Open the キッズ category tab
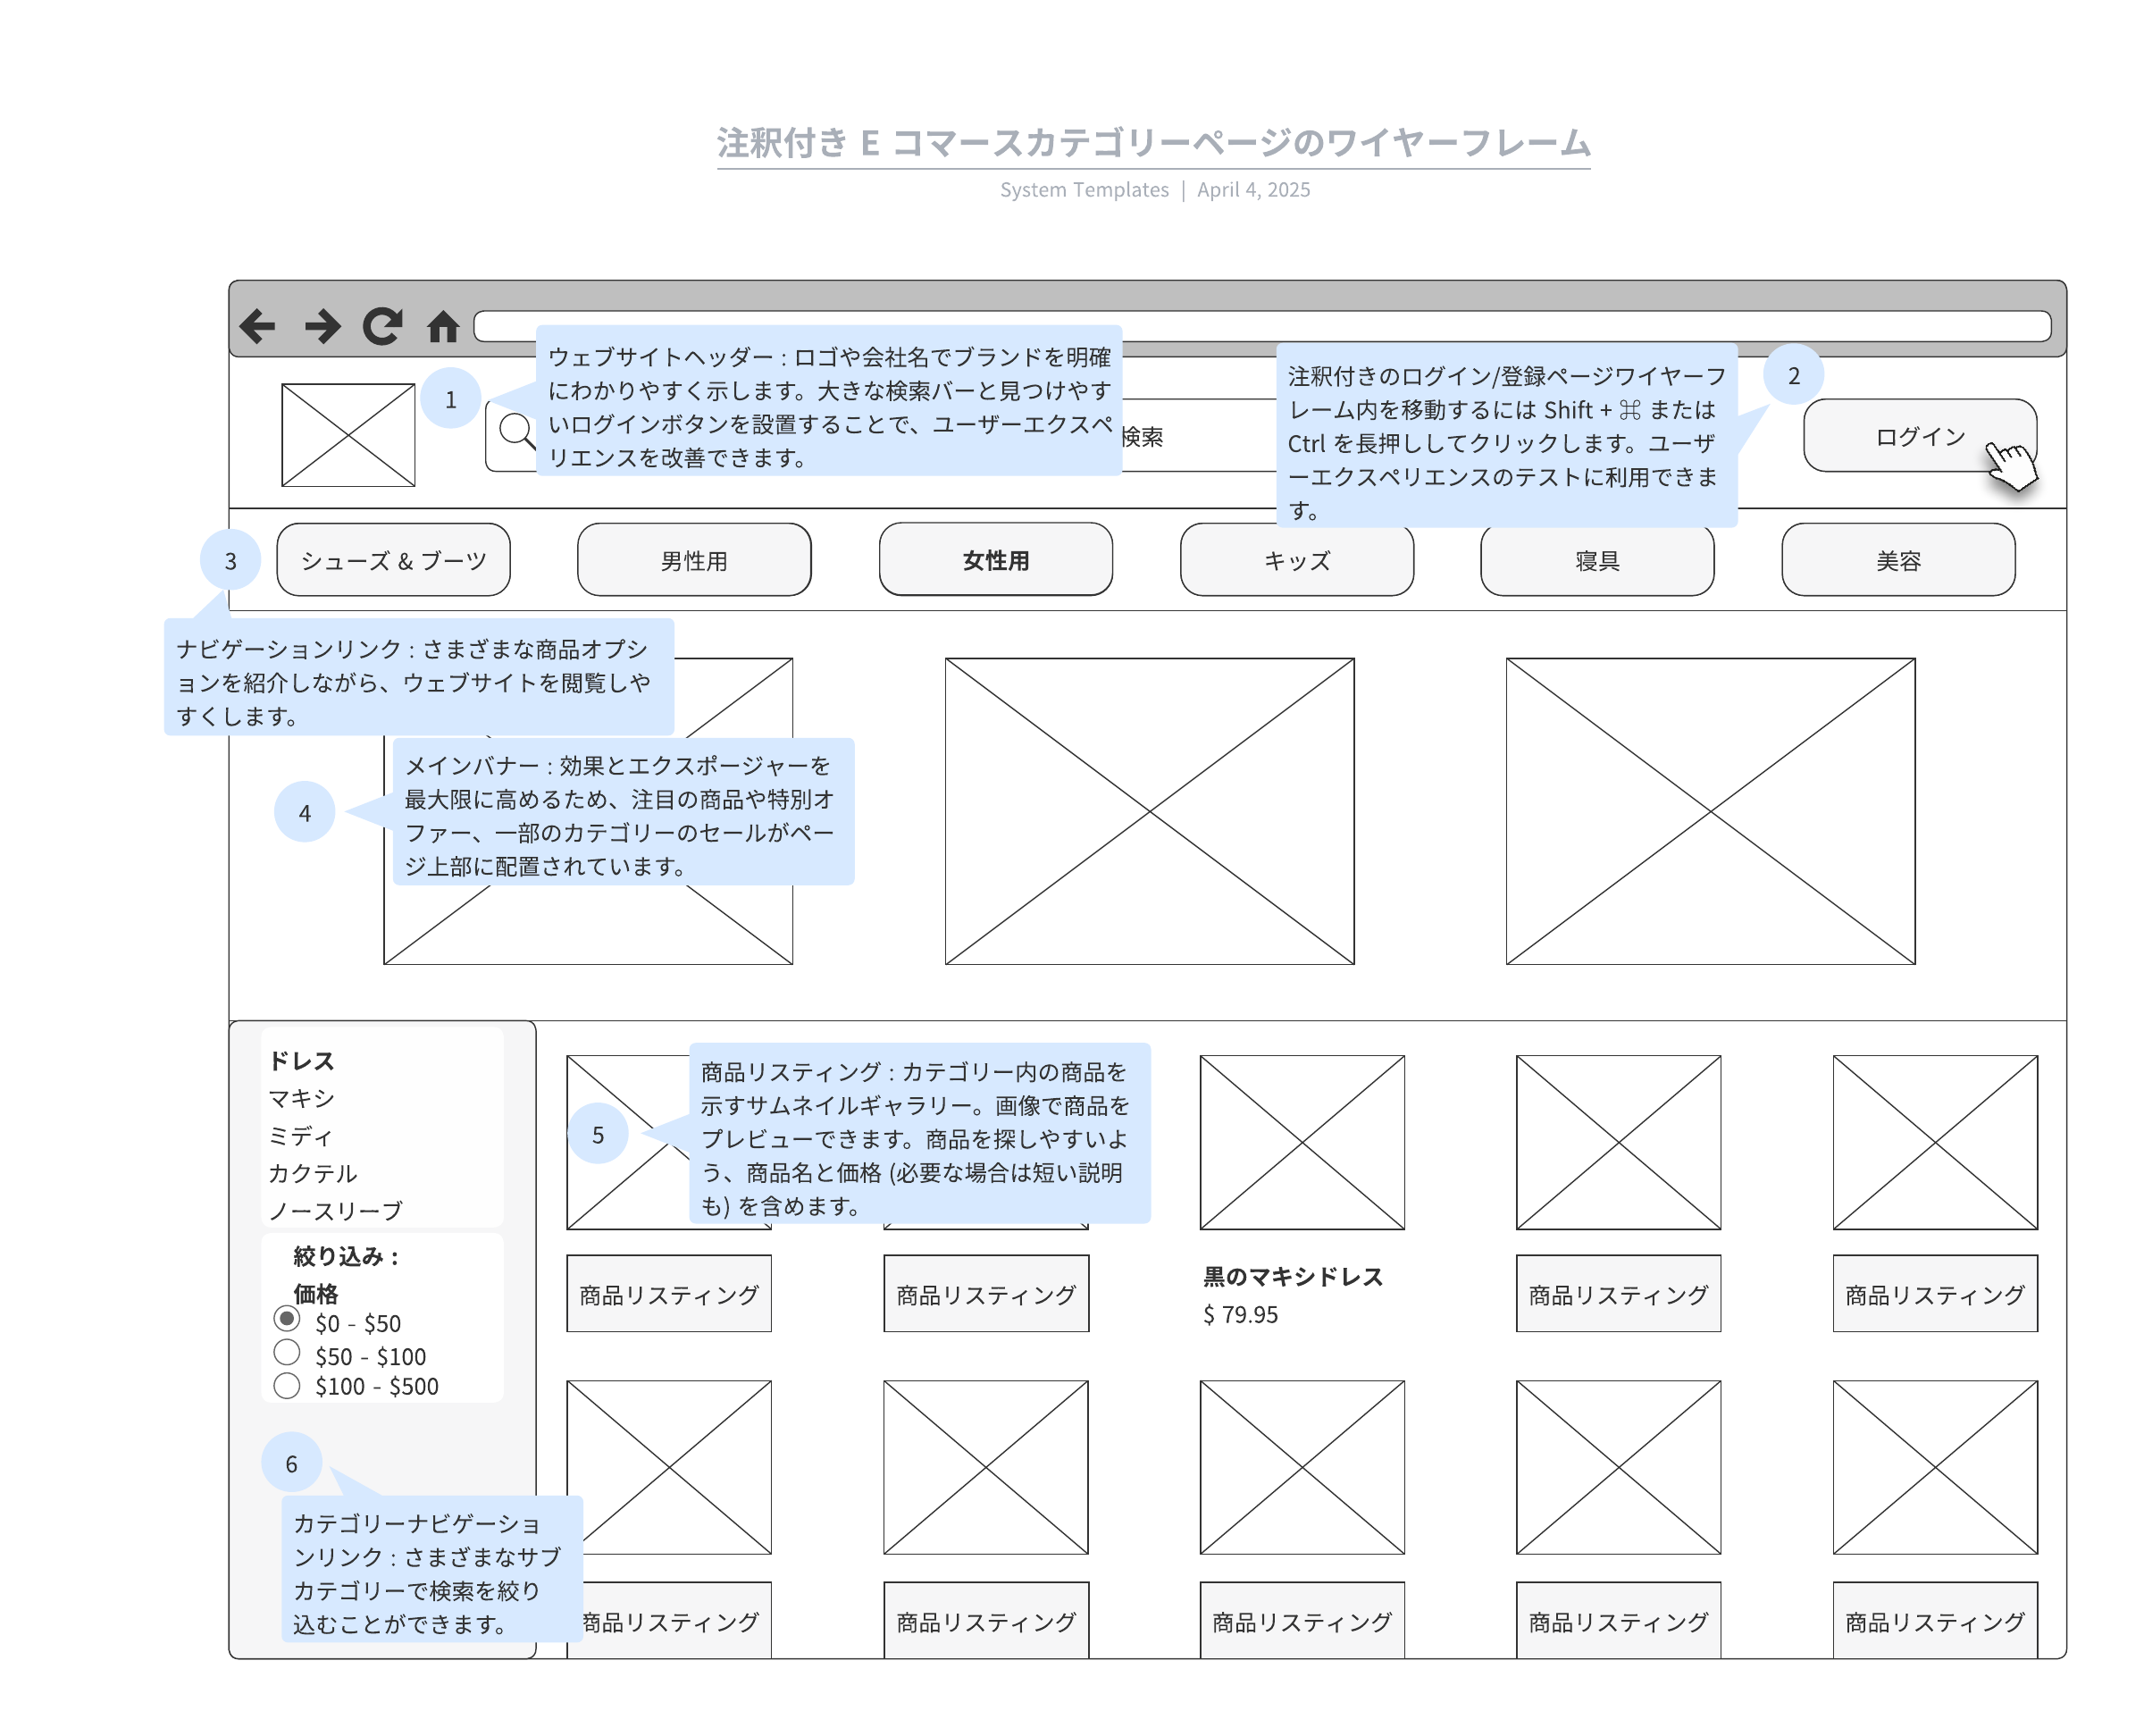2144x1736 pixels. point(1296,560)
